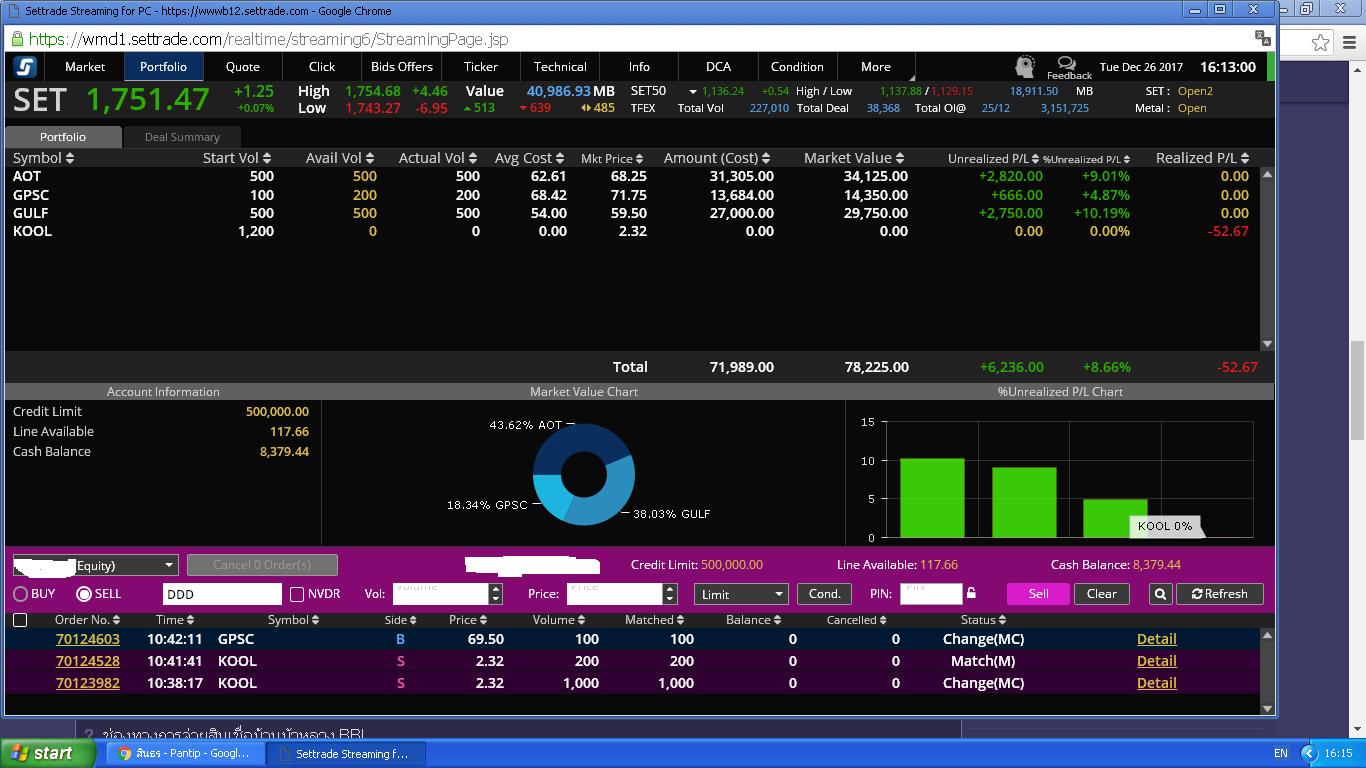Sort orders by Status column
Image resolution: width=1366 pixels, height=768 pixels.
[983, 620]
